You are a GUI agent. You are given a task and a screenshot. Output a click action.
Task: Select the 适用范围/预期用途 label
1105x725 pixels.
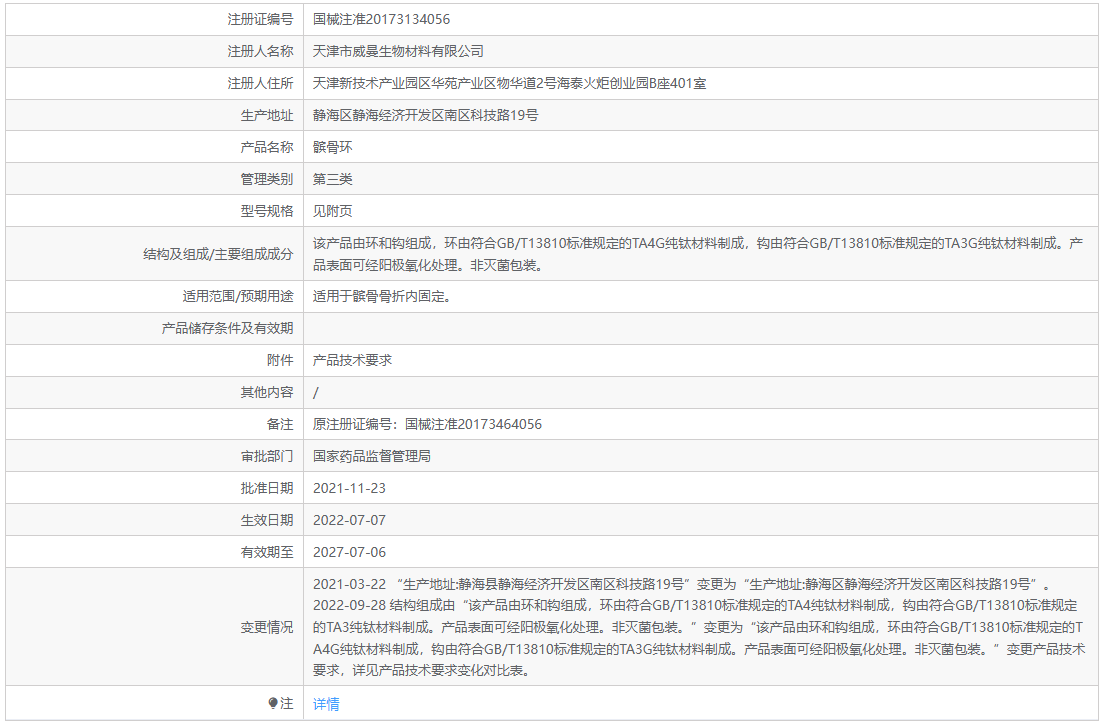point(237,297)
